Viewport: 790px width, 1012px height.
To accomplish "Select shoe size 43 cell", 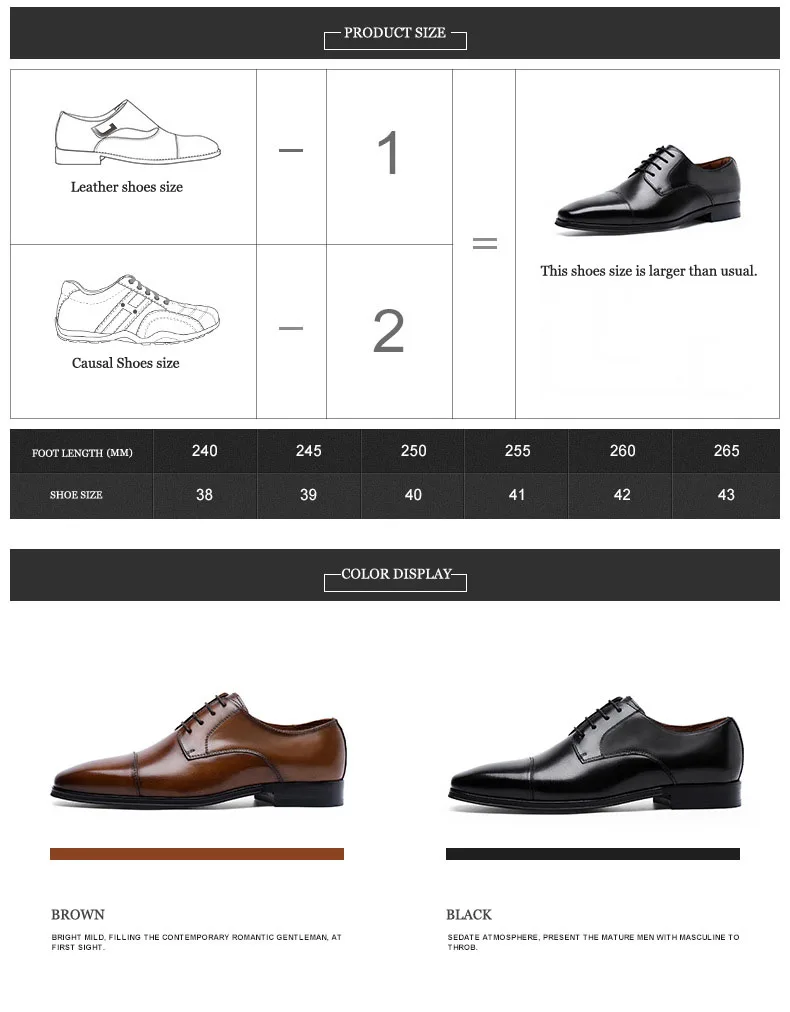I will [x=726, y=495].
